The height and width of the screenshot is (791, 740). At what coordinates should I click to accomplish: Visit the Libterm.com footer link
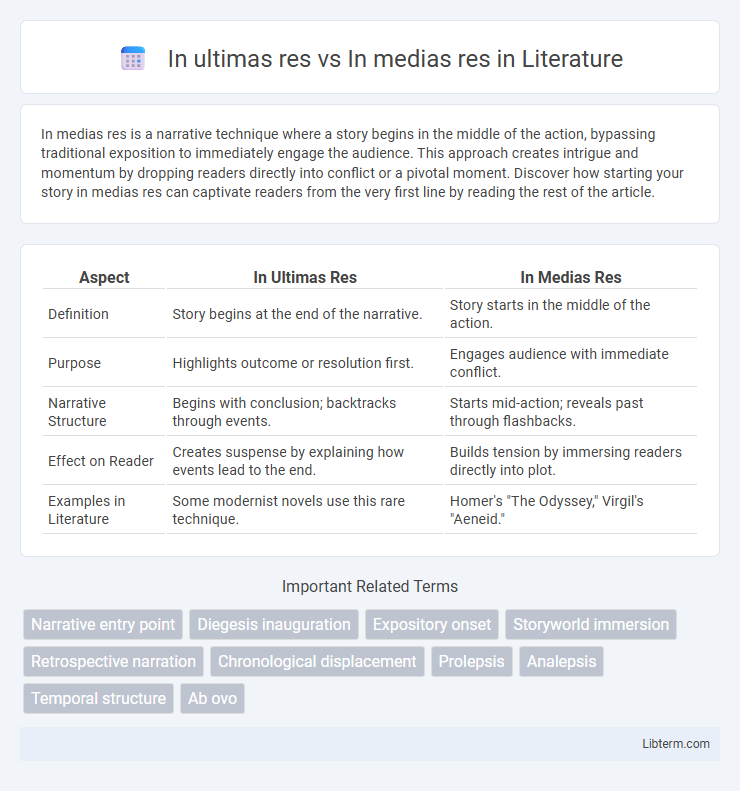(675, 744)
